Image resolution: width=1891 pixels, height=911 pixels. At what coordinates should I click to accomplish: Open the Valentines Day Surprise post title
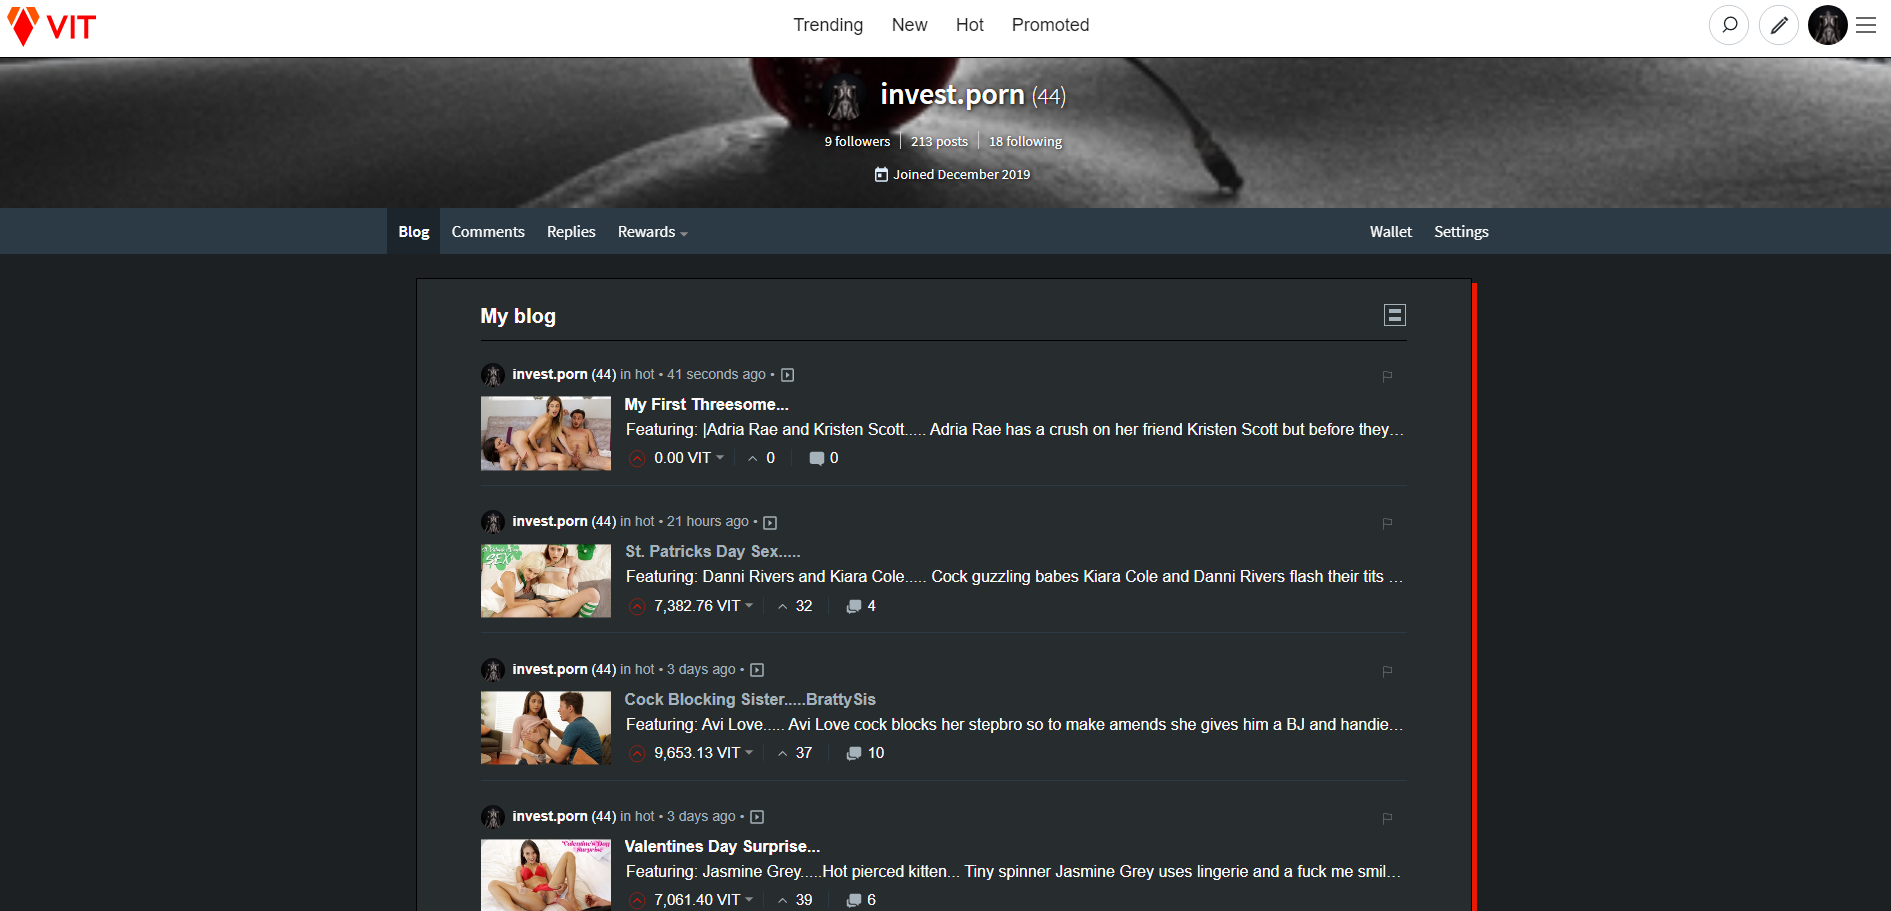click(722, 846)
